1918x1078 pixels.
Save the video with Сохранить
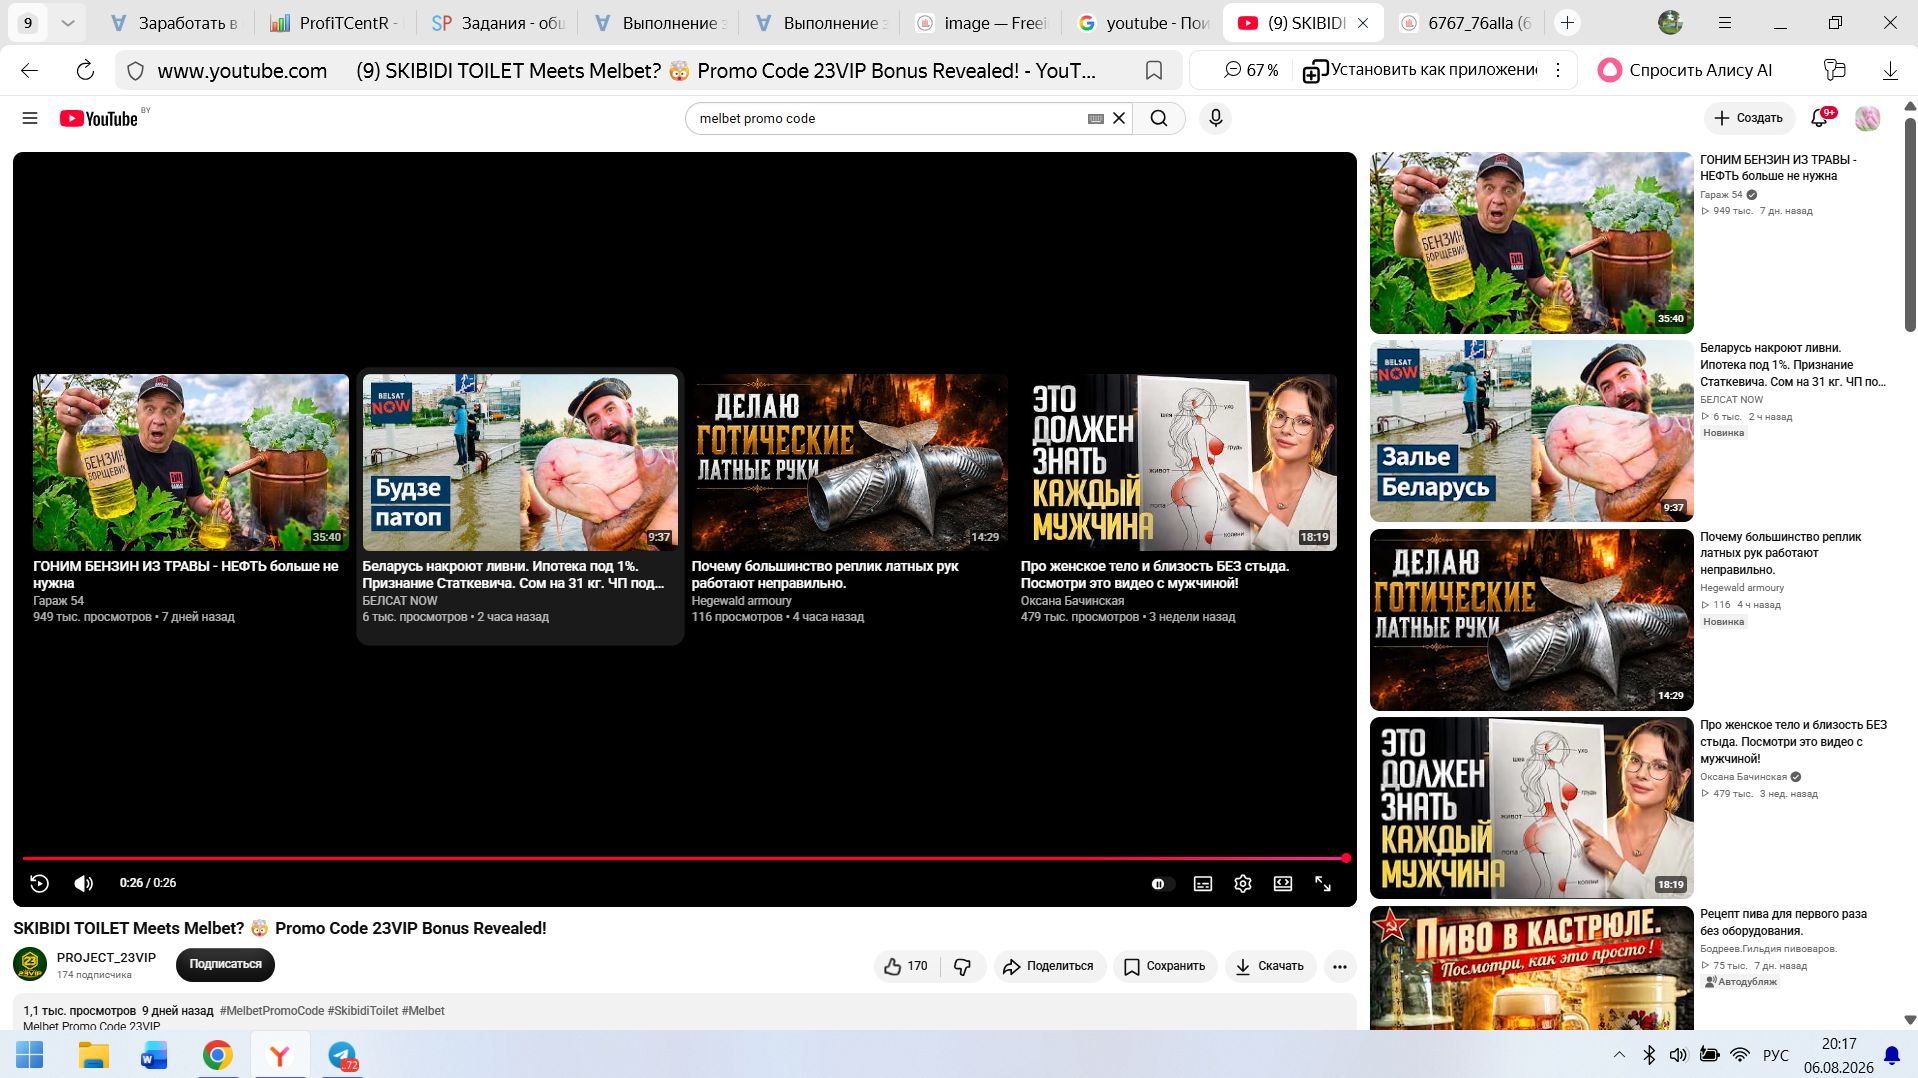pyautogui.click(x=1165, y=966)
